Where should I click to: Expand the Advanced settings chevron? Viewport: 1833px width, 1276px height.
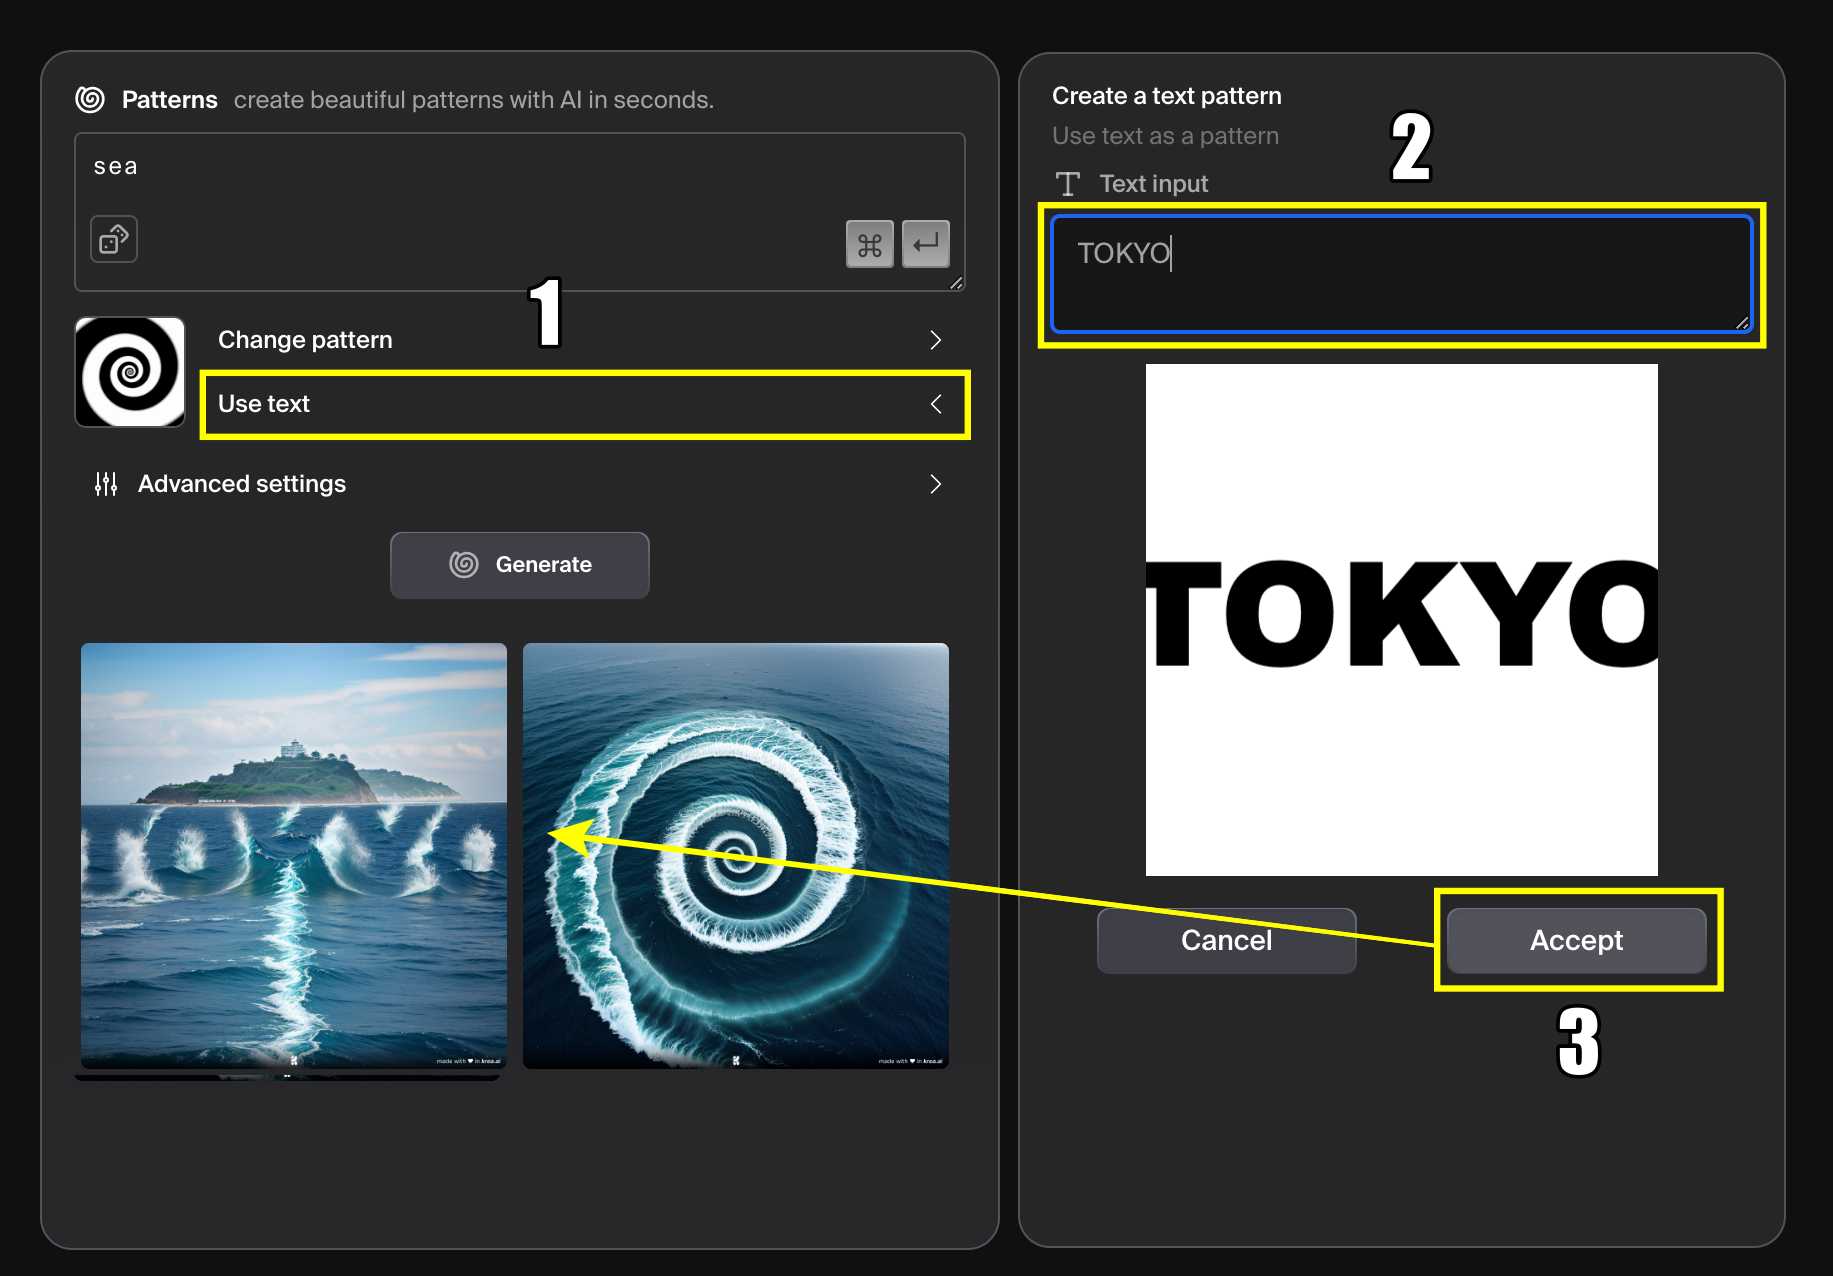tap(935, 484)
